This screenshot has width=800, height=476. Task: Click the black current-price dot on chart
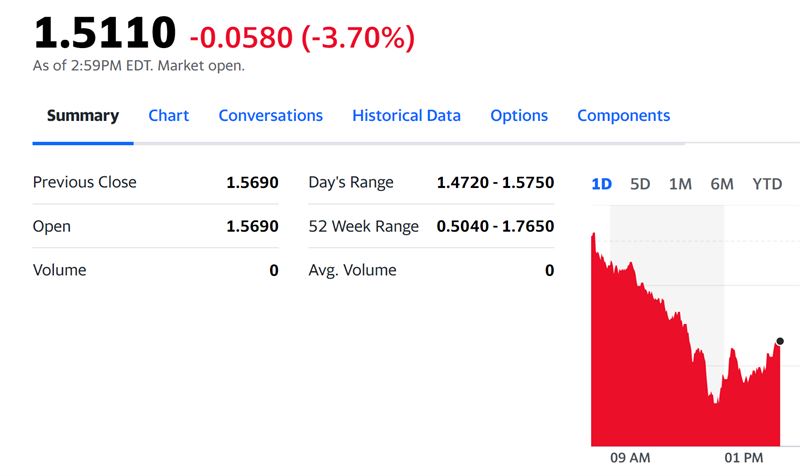pos(780,341)
